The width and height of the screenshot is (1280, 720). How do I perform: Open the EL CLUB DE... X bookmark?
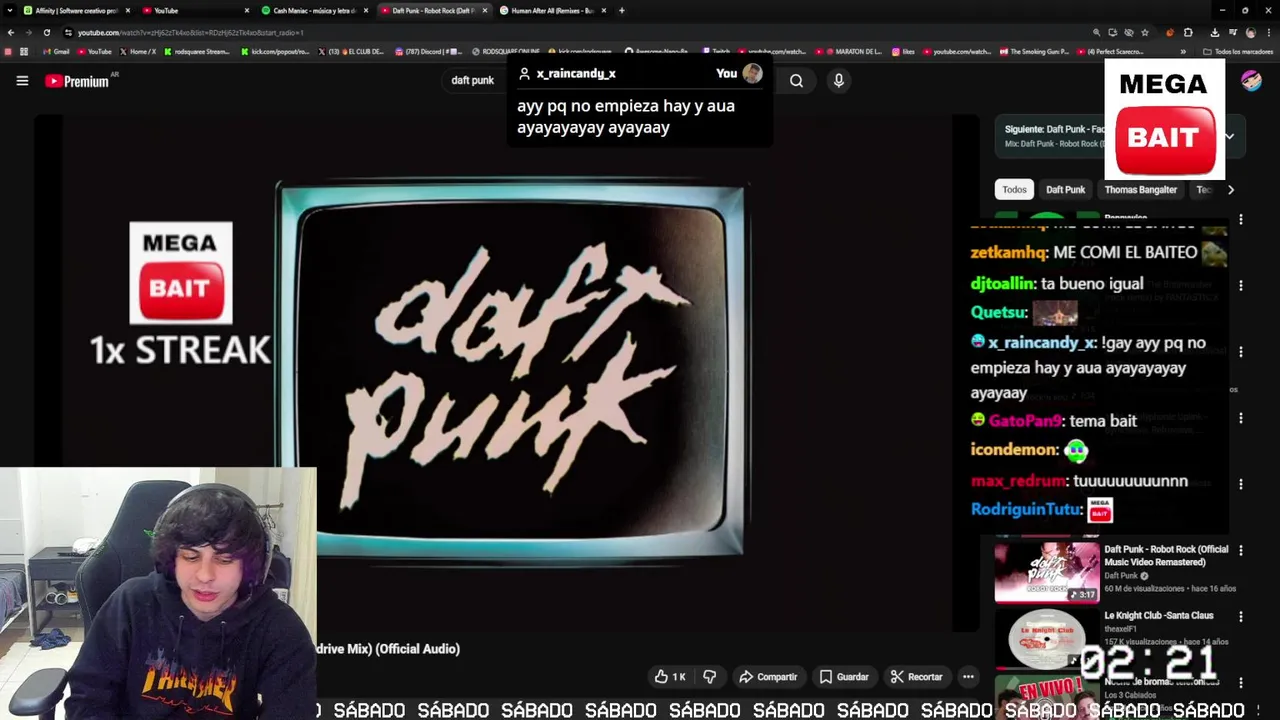[352, 51]
